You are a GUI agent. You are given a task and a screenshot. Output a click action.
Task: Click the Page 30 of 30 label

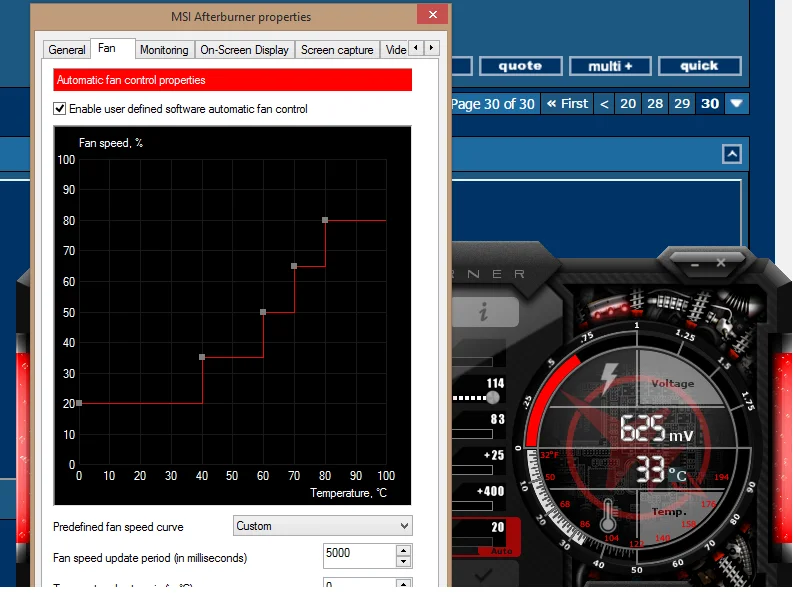[x=493, y=104]
